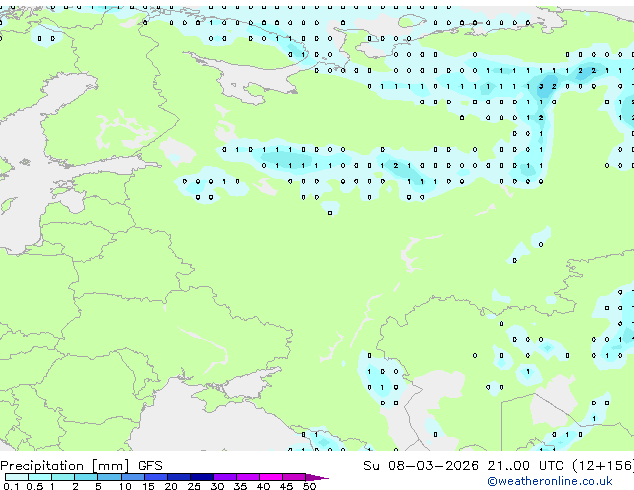Screen dimensions: 634x490
Task: Click the '(12+156)' forecast offset text
Action: [602, 466]
